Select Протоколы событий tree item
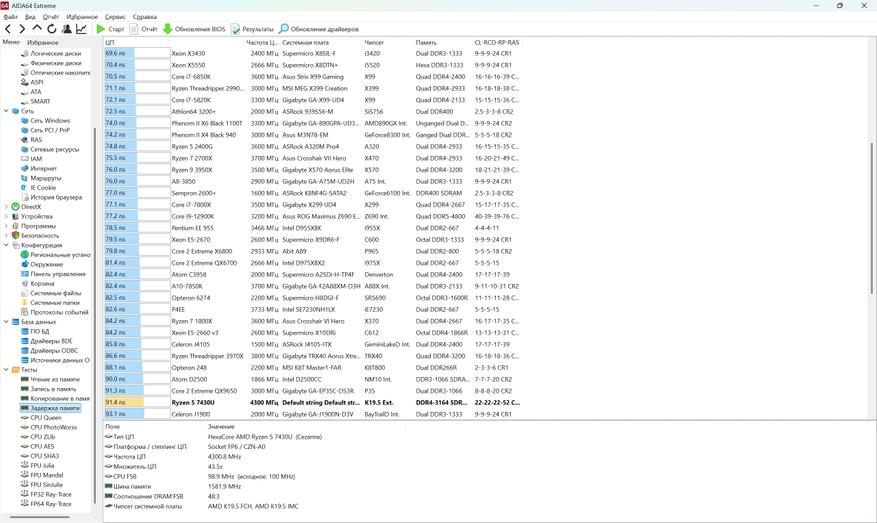This screenshot has height=523, width=877. [59, 312]
